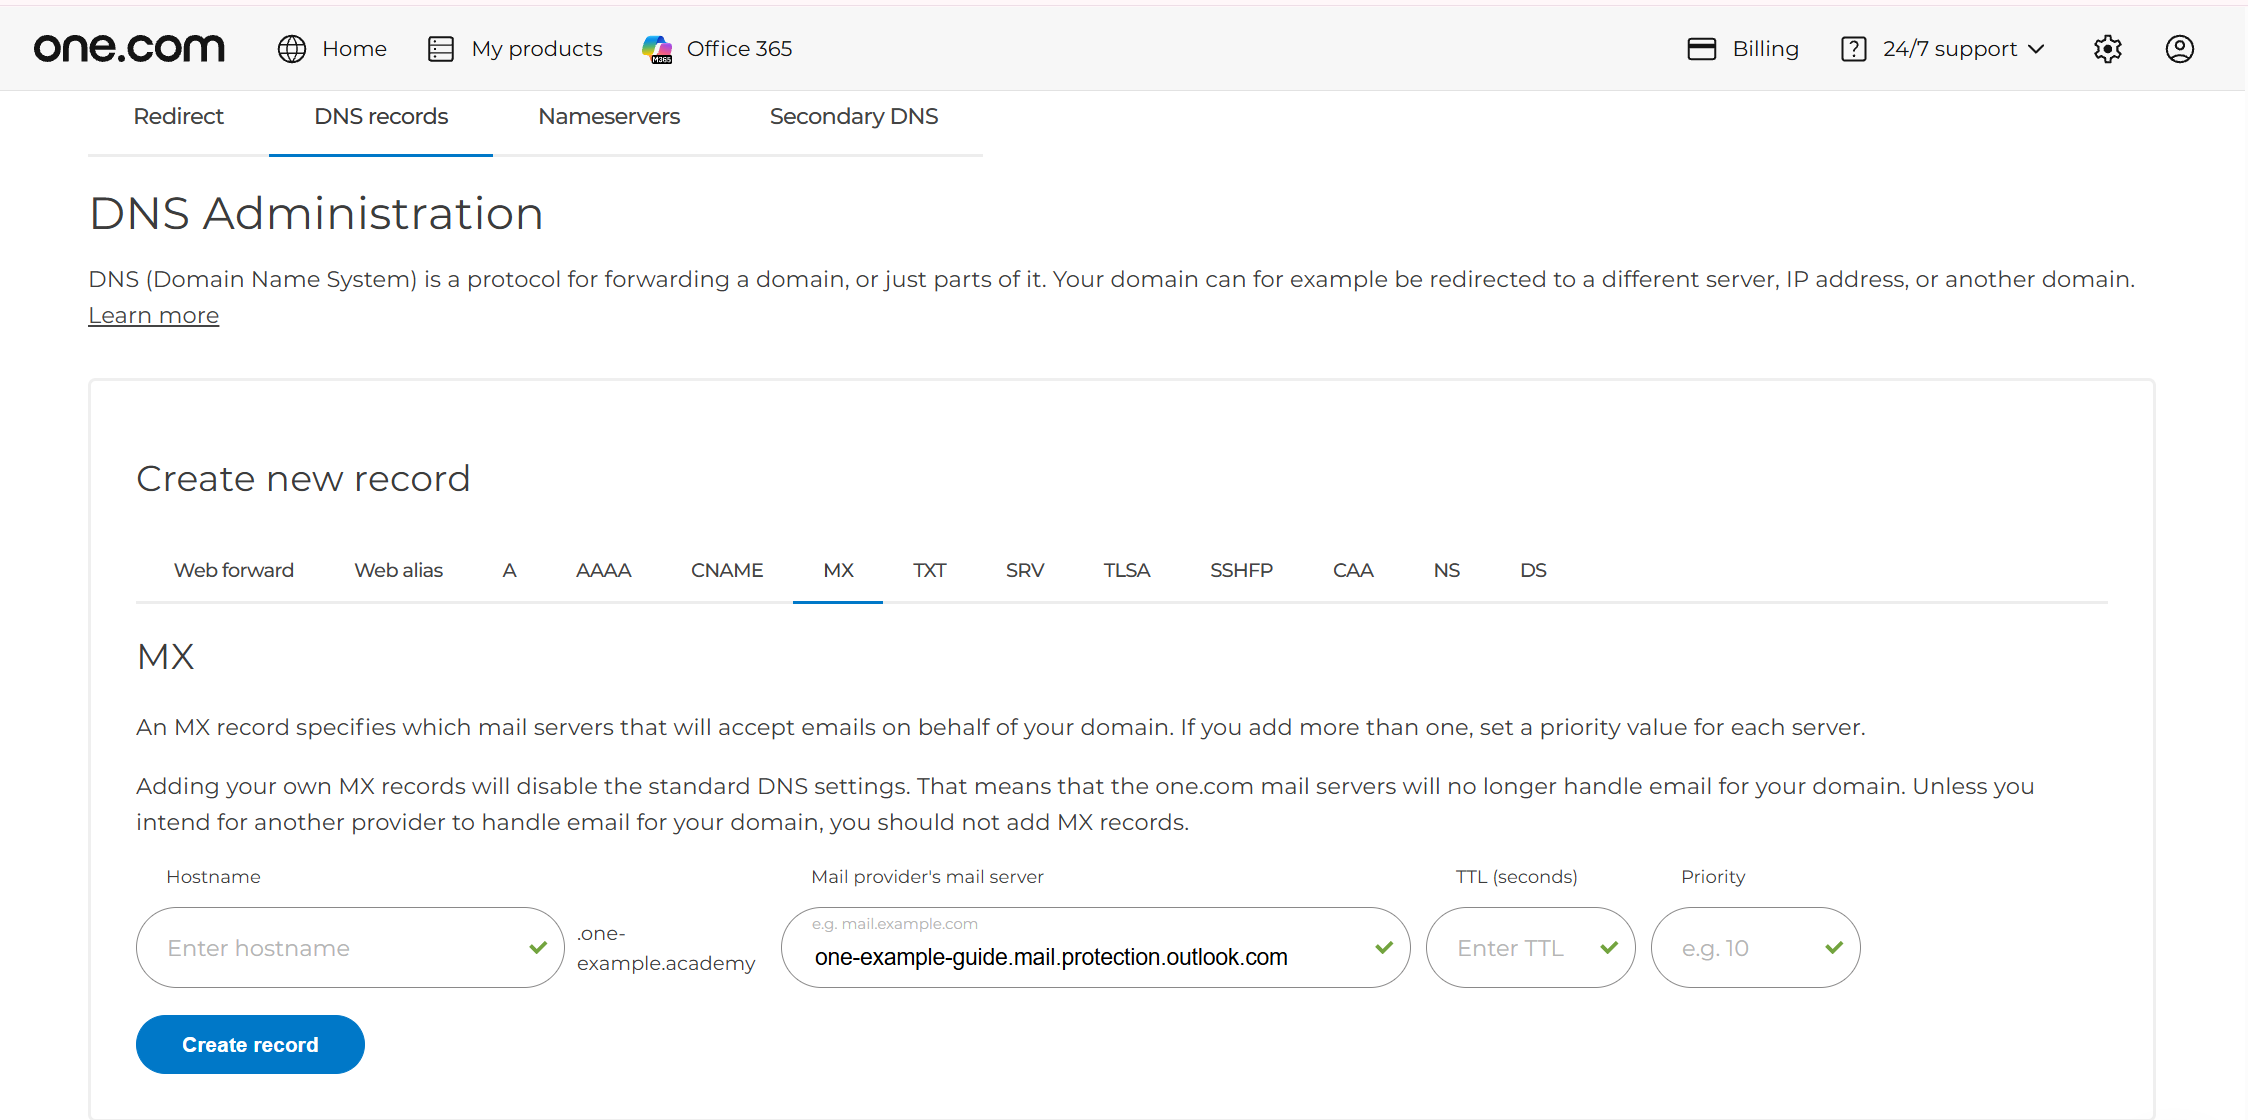The image size is (2248, 1120).
Task: Select the Web alias record type
Action: click(398, 570)
